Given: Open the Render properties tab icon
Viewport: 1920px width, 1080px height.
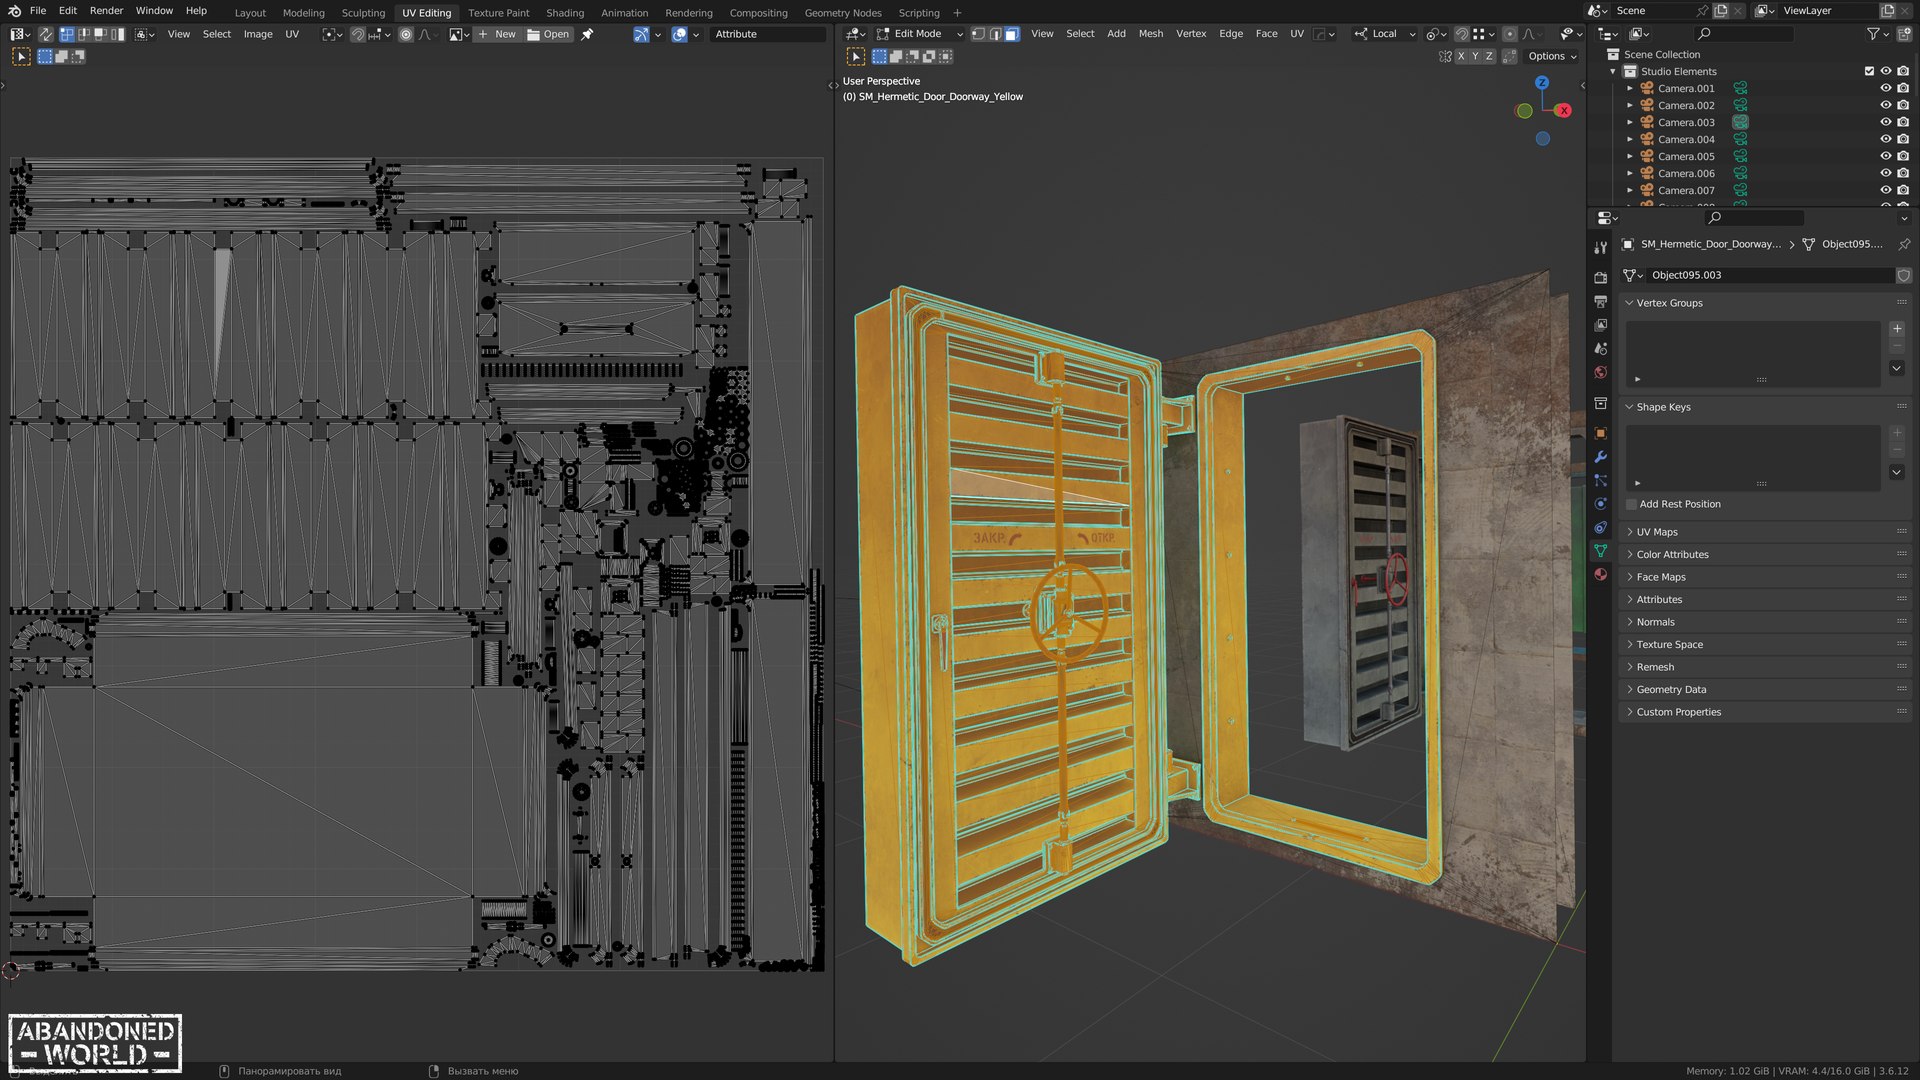Looking at the screenshot, I should click(1600, 277).
